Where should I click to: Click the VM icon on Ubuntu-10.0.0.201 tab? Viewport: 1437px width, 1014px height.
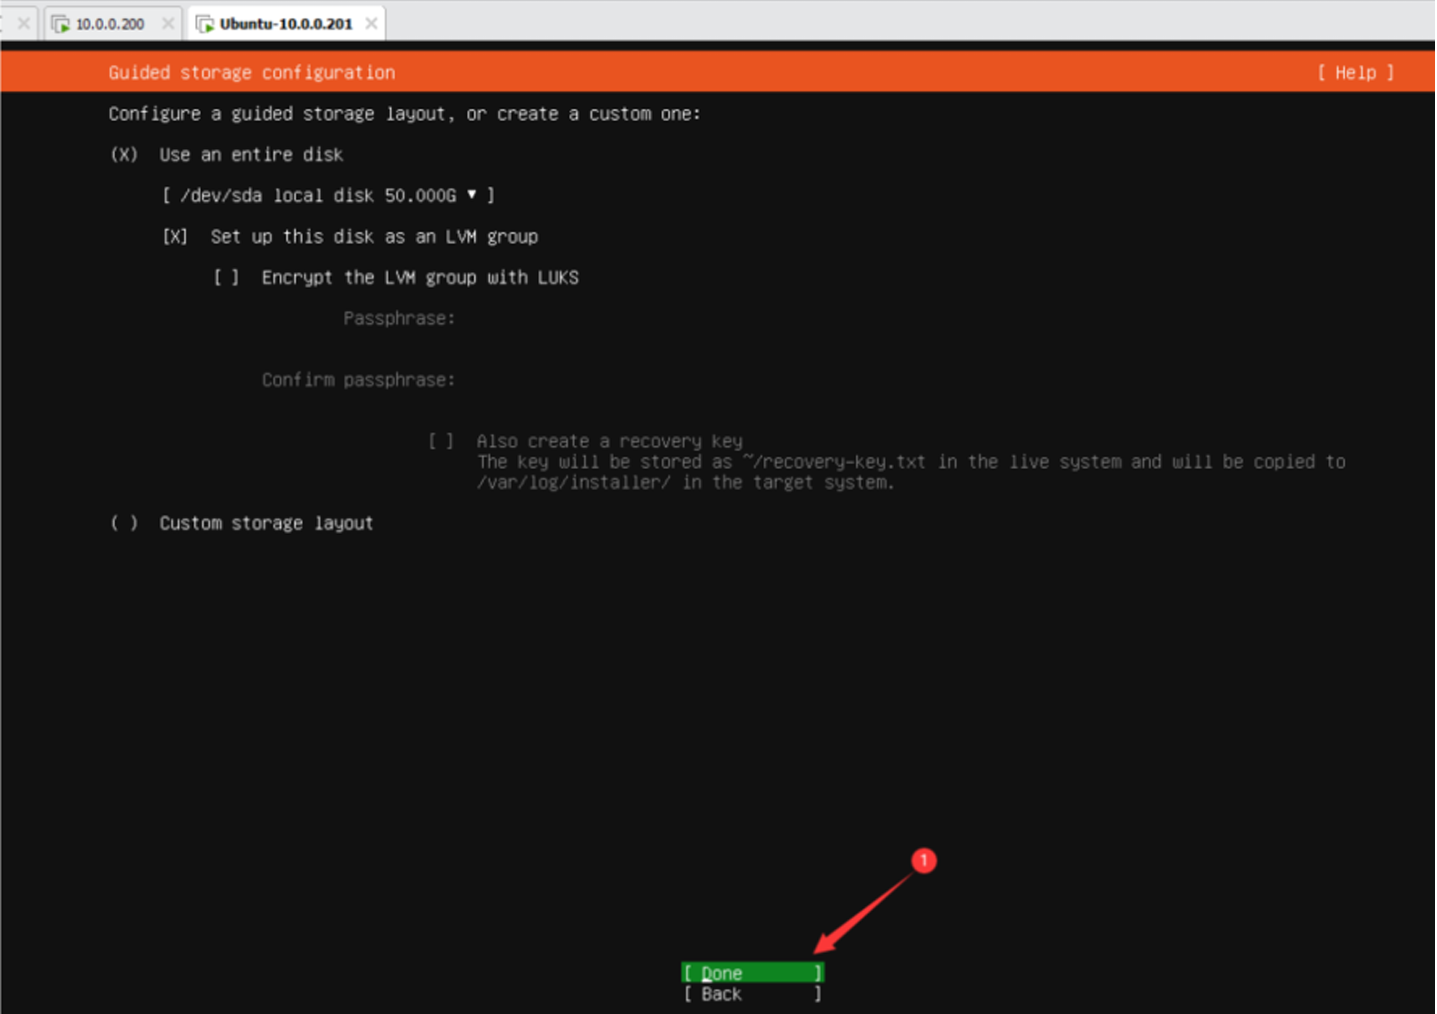[x=205, y=24]
